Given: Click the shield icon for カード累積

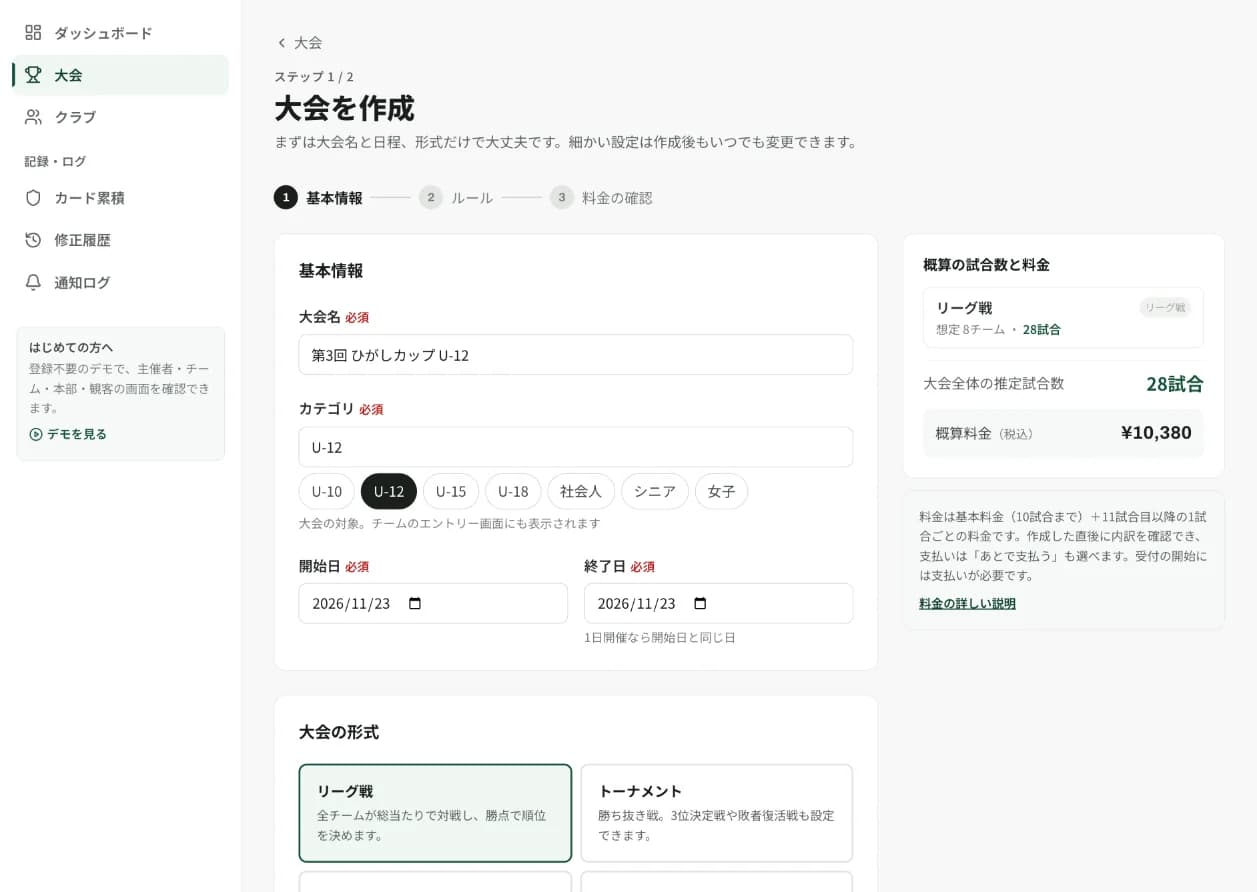Looking at the screenshot, I should click(33, 198).
